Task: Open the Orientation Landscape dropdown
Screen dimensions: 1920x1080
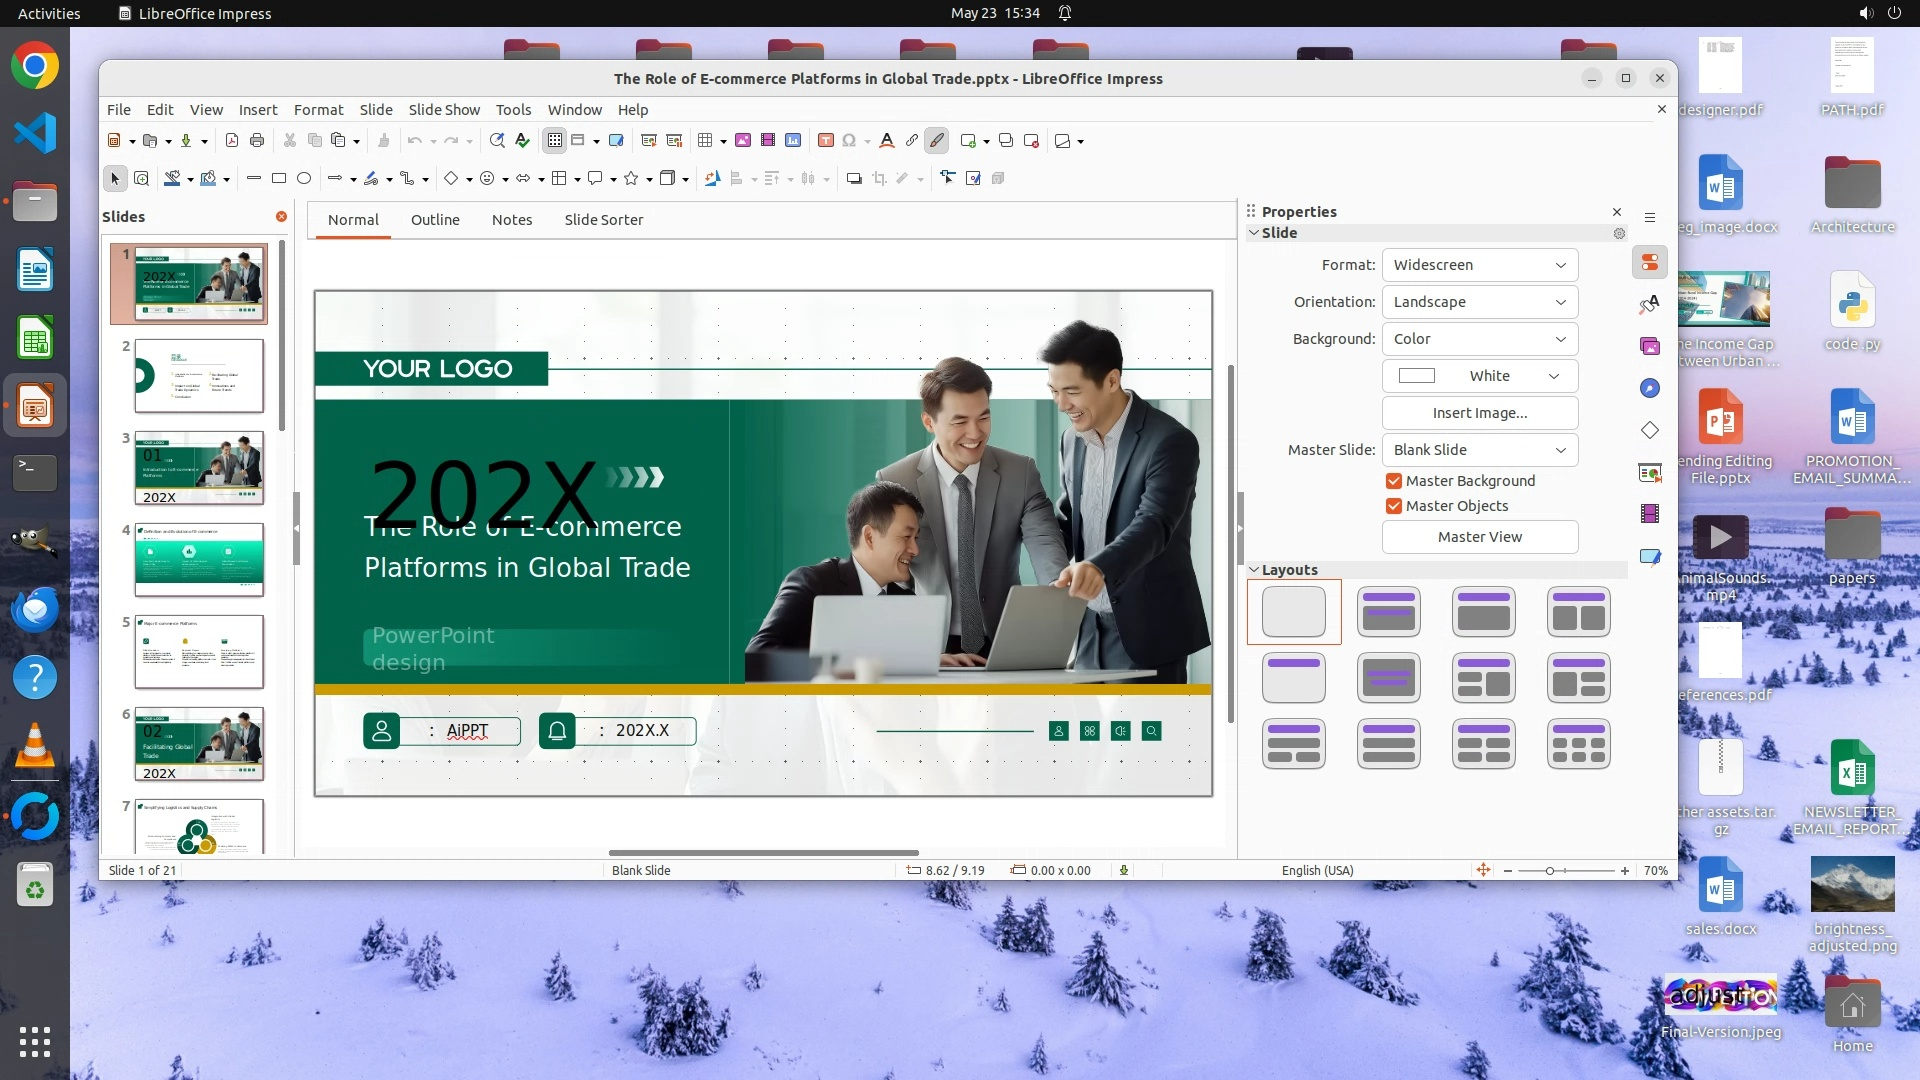Action: pos(1480,302)
